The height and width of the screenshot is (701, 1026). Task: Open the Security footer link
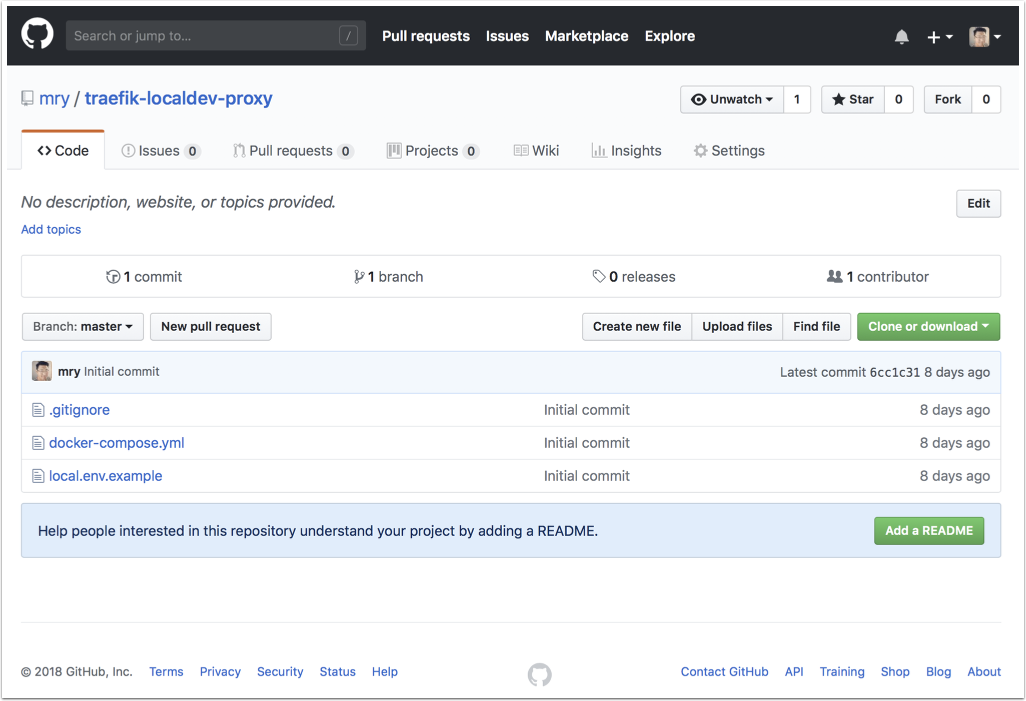[280, 672]
